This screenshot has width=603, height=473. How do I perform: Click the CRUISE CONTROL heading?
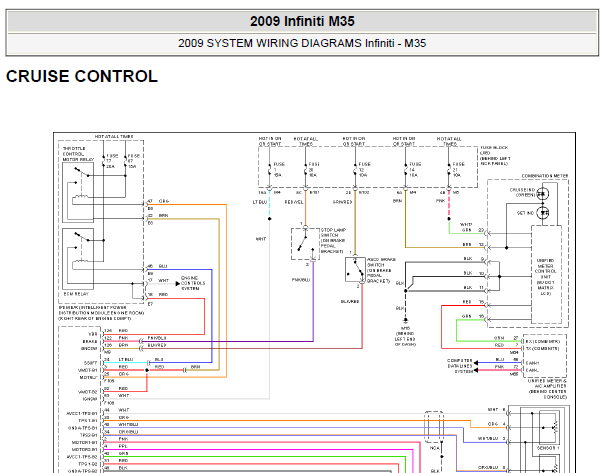82,76
